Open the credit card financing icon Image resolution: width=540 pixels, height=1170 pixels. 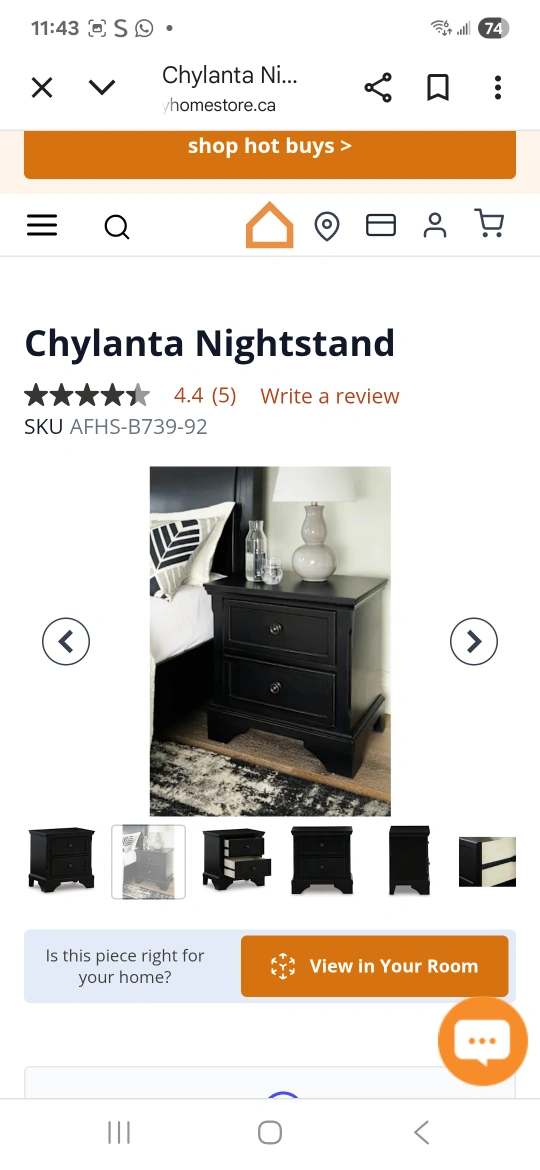point(380,225)
